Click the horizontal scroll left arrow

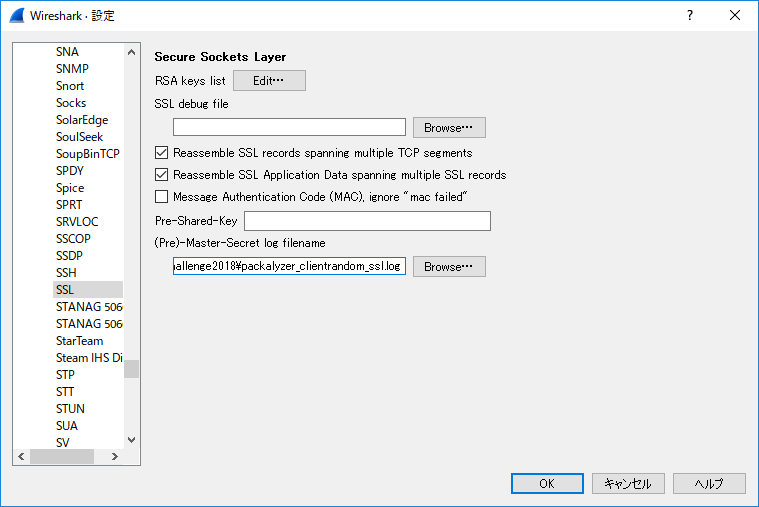[x=21, y=456]
